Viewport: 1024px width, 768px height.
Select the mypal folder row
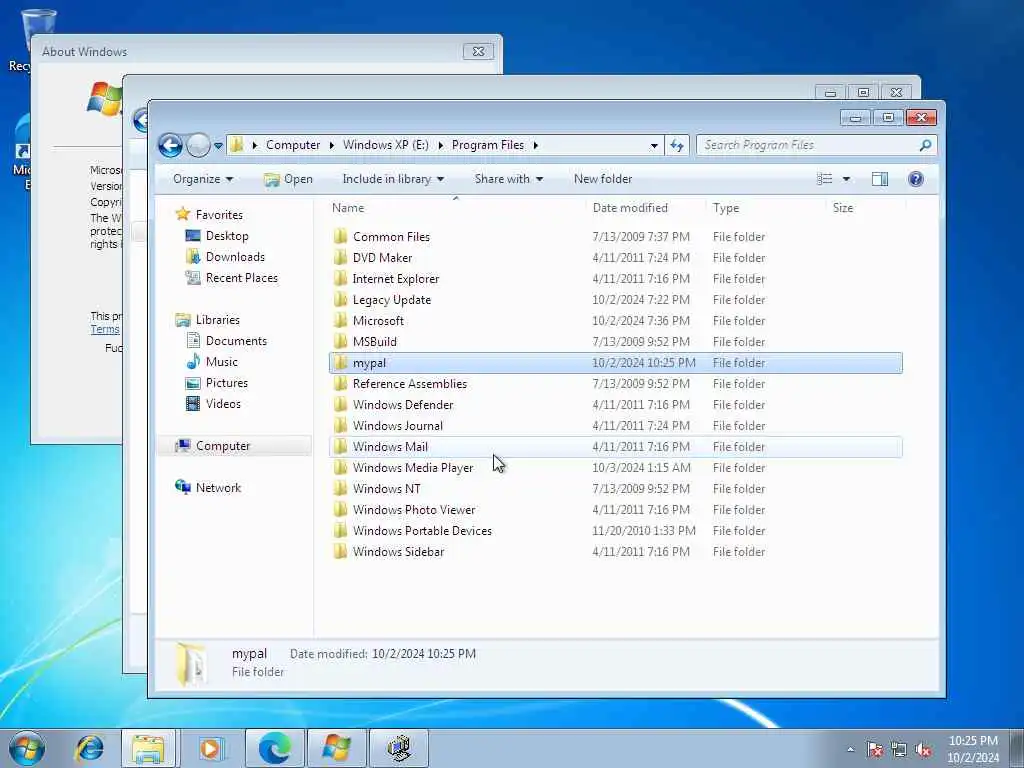coord(615,362)
